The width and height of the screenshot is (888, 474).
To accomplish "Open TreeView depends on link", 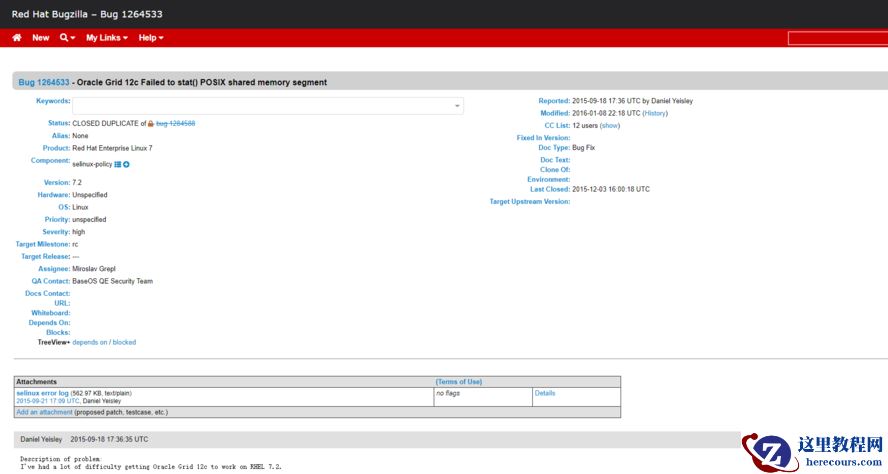I will (89, 342).
